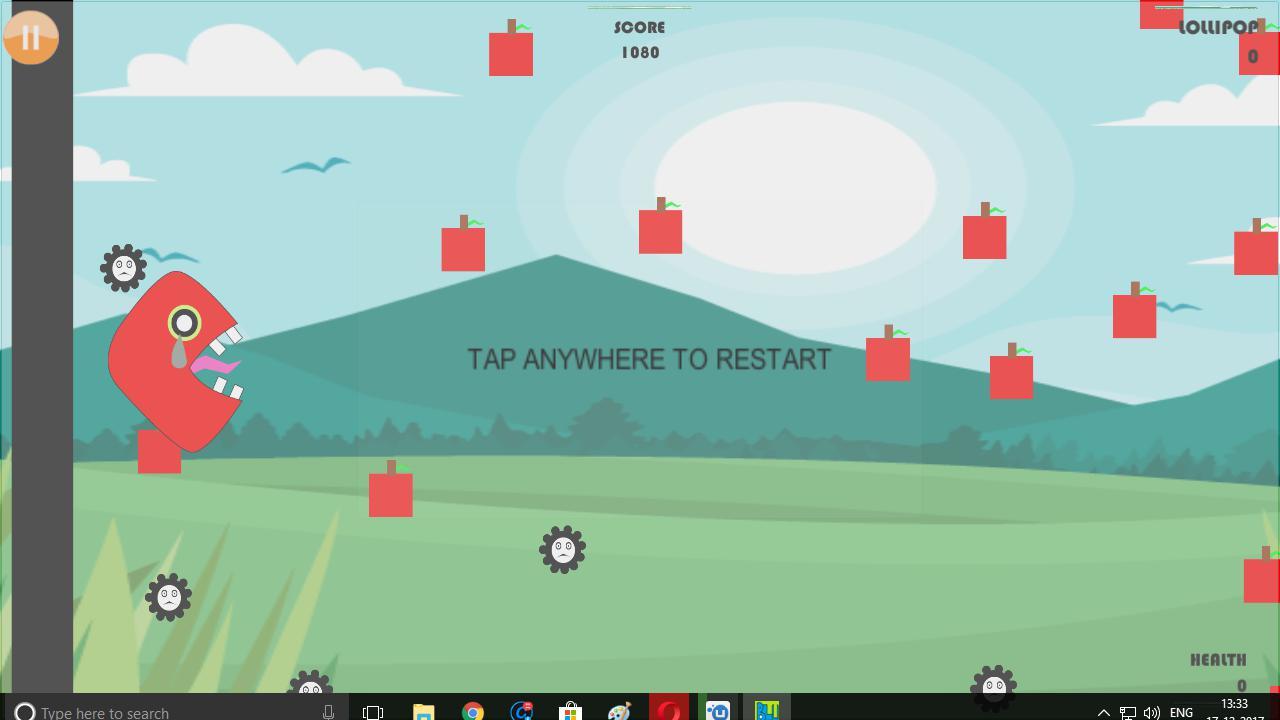The height and width of the screenshot is (720, 1280).
Task: Click the apple left of the SCORE label
Action: coord(511,53)
